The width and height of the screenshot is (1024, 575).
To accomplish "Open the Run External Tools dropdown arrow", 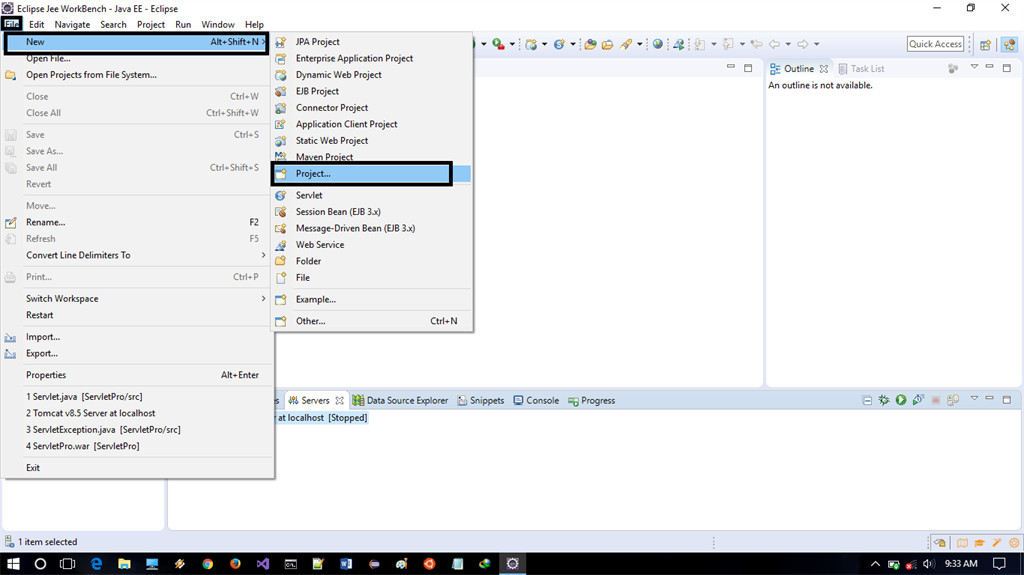I will coord(512,44).
